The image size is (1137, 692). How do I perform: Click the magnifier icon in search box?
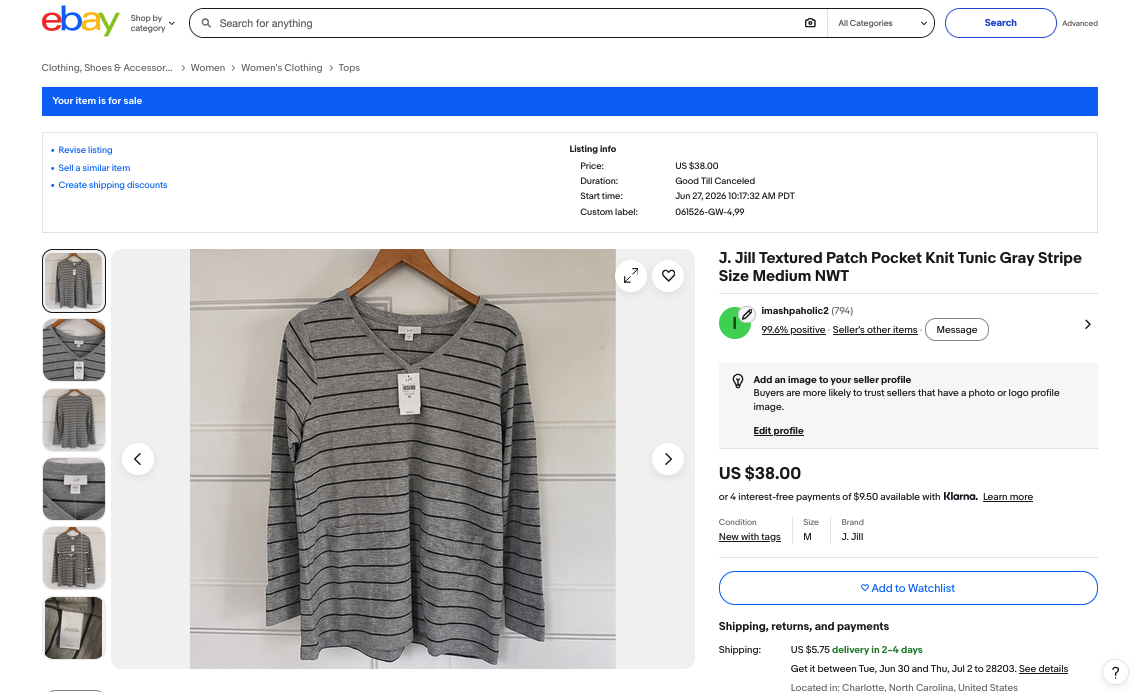coord(206,23)
